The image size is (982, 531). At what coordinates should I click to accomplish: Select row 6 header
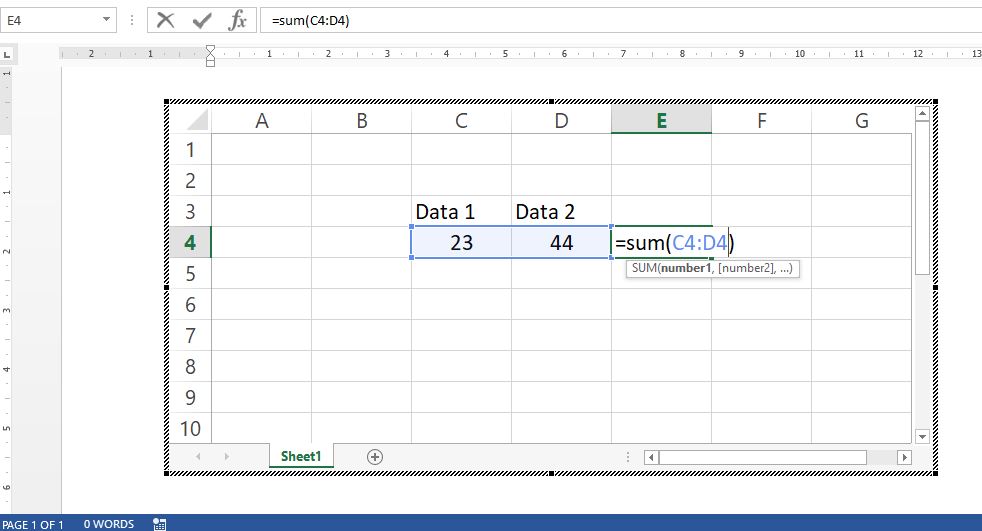click(190, 304)
